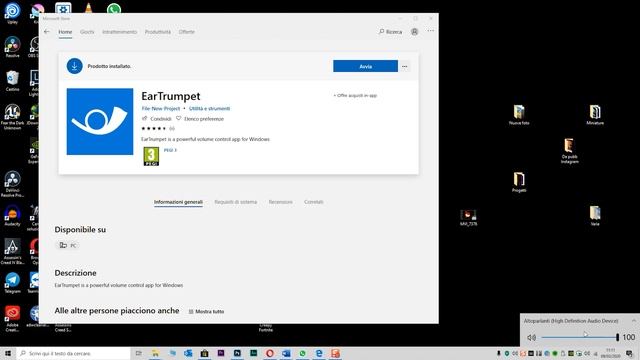
Task: Share the app via Condividi
Action: (x=157, y=119)
